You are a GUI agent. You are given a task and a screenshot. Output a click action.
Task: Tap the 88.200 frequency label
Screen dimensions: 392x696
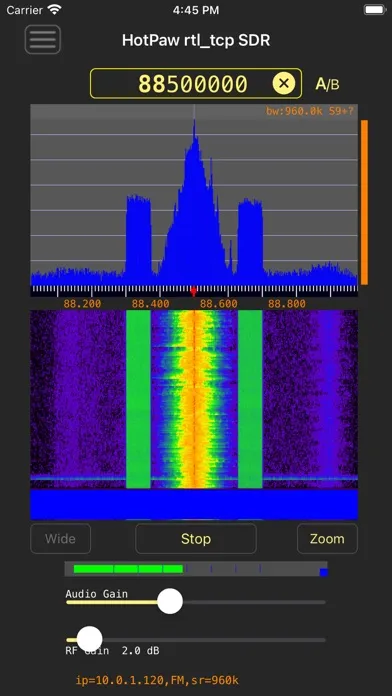[x=82, y=304]
